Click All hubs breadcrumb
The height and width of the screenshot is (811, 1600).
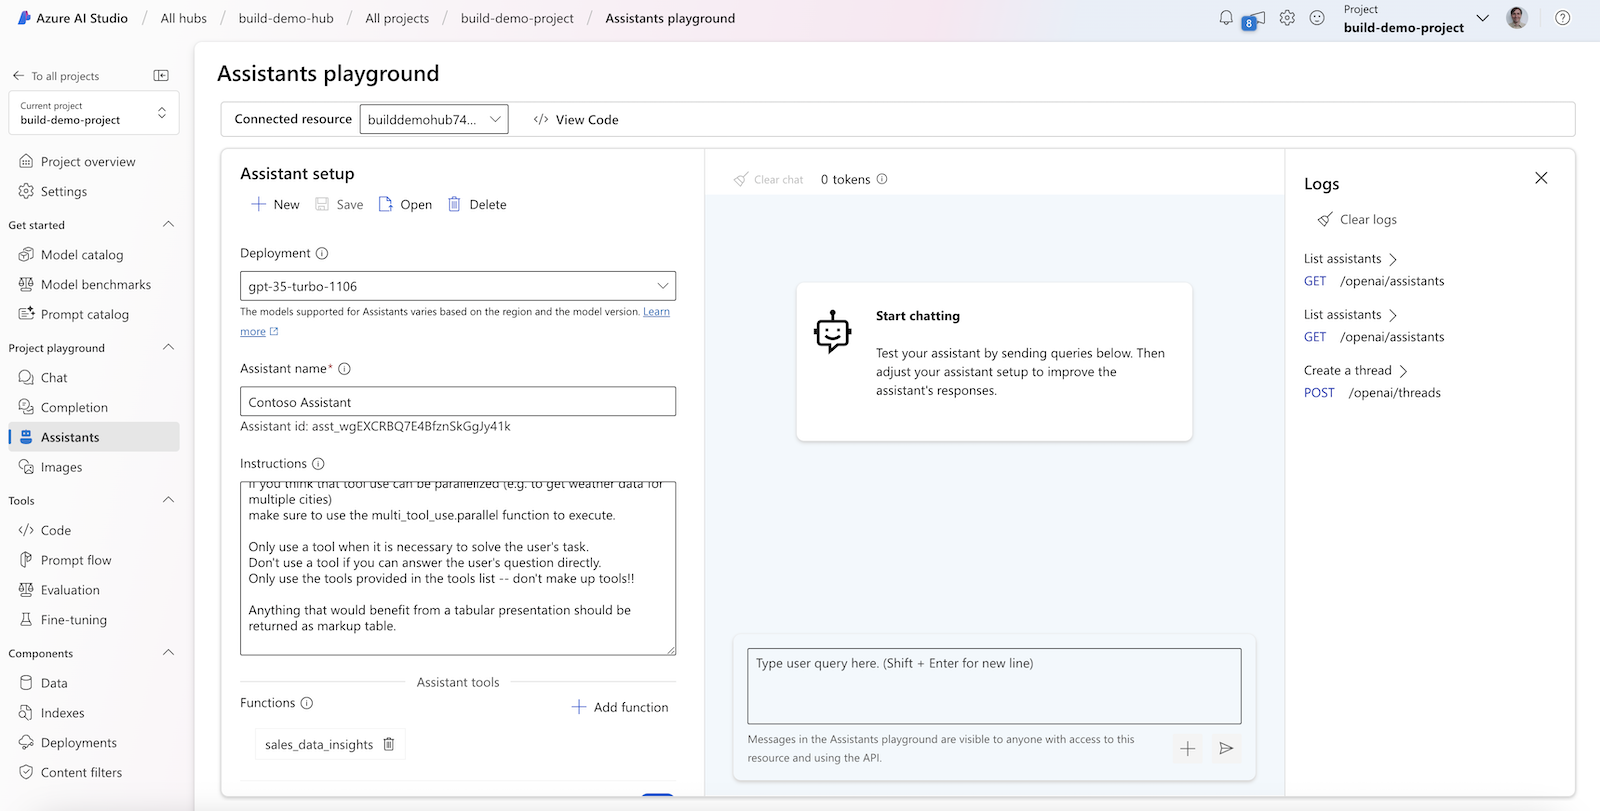coord(184,18)
